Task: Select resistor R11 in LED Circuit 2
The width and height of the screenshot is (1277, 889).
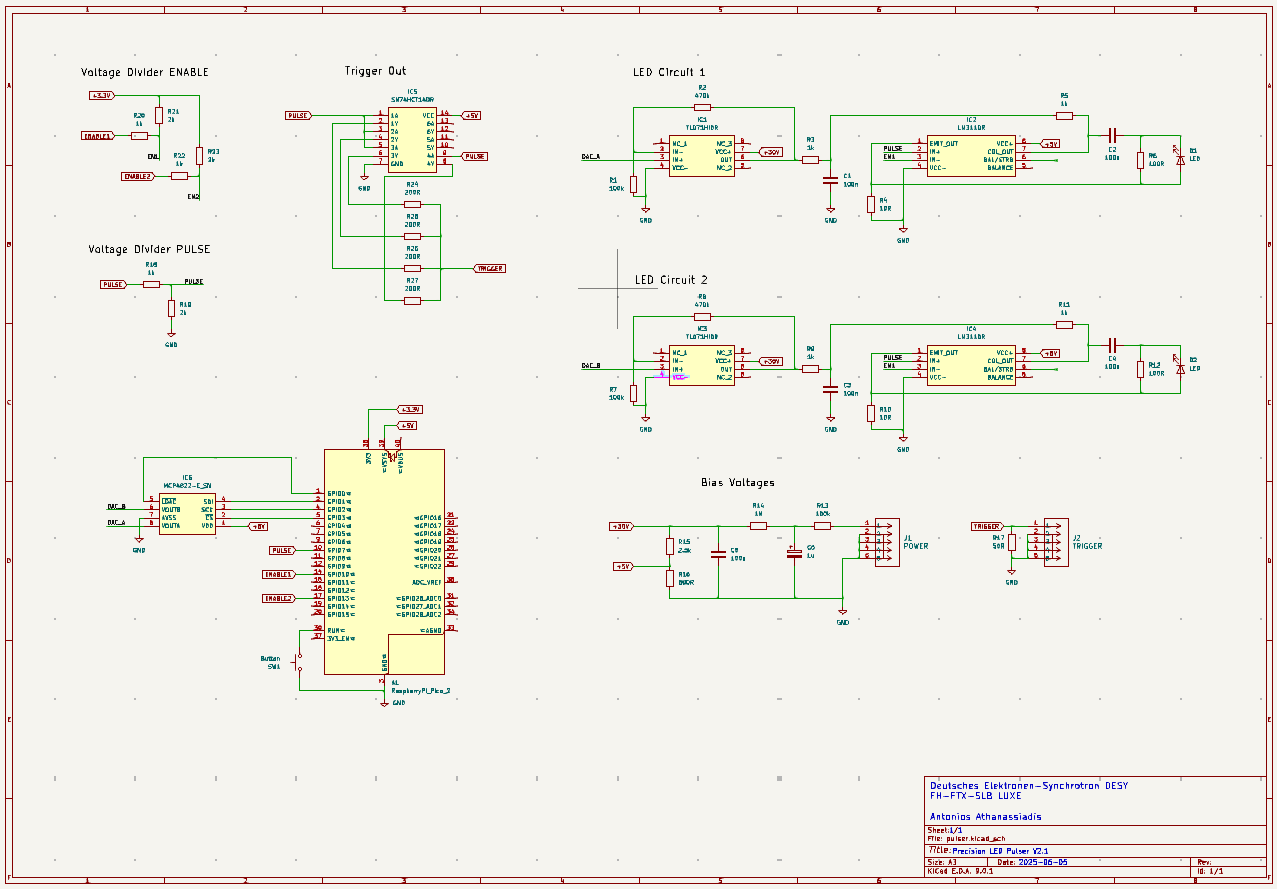Action: [1064, 325]
